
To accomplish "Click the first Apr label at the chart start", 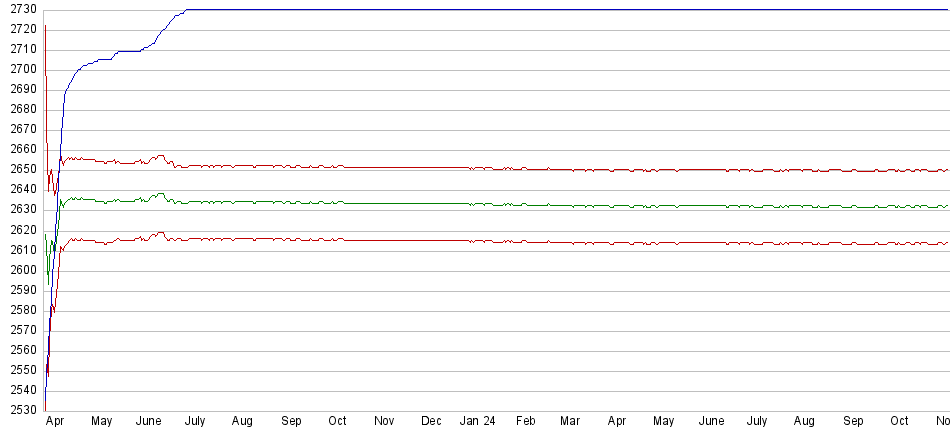I will point(56,422).
